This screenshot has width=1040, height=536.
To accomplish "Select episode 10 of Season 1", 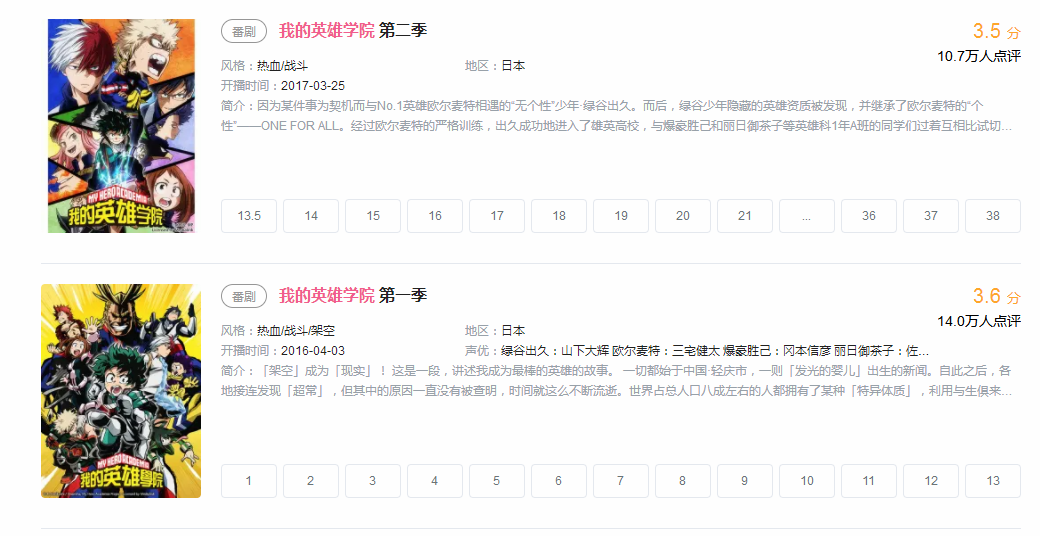I will point(807,481).
